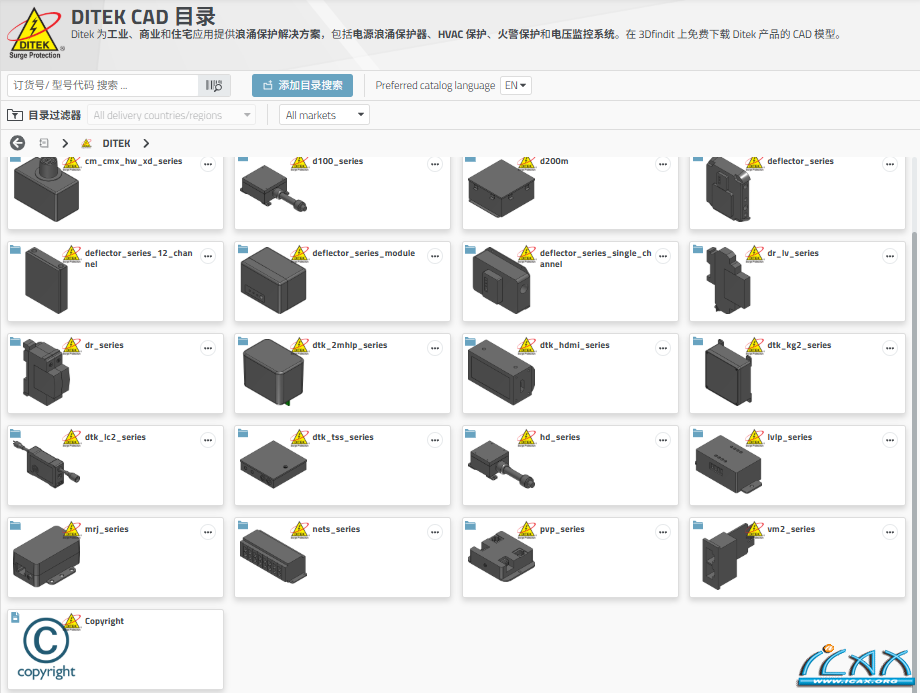Expand chevron after DITEK breadcrumb
The height and width of the screenshot is (693, 920).
coord(146,143)
